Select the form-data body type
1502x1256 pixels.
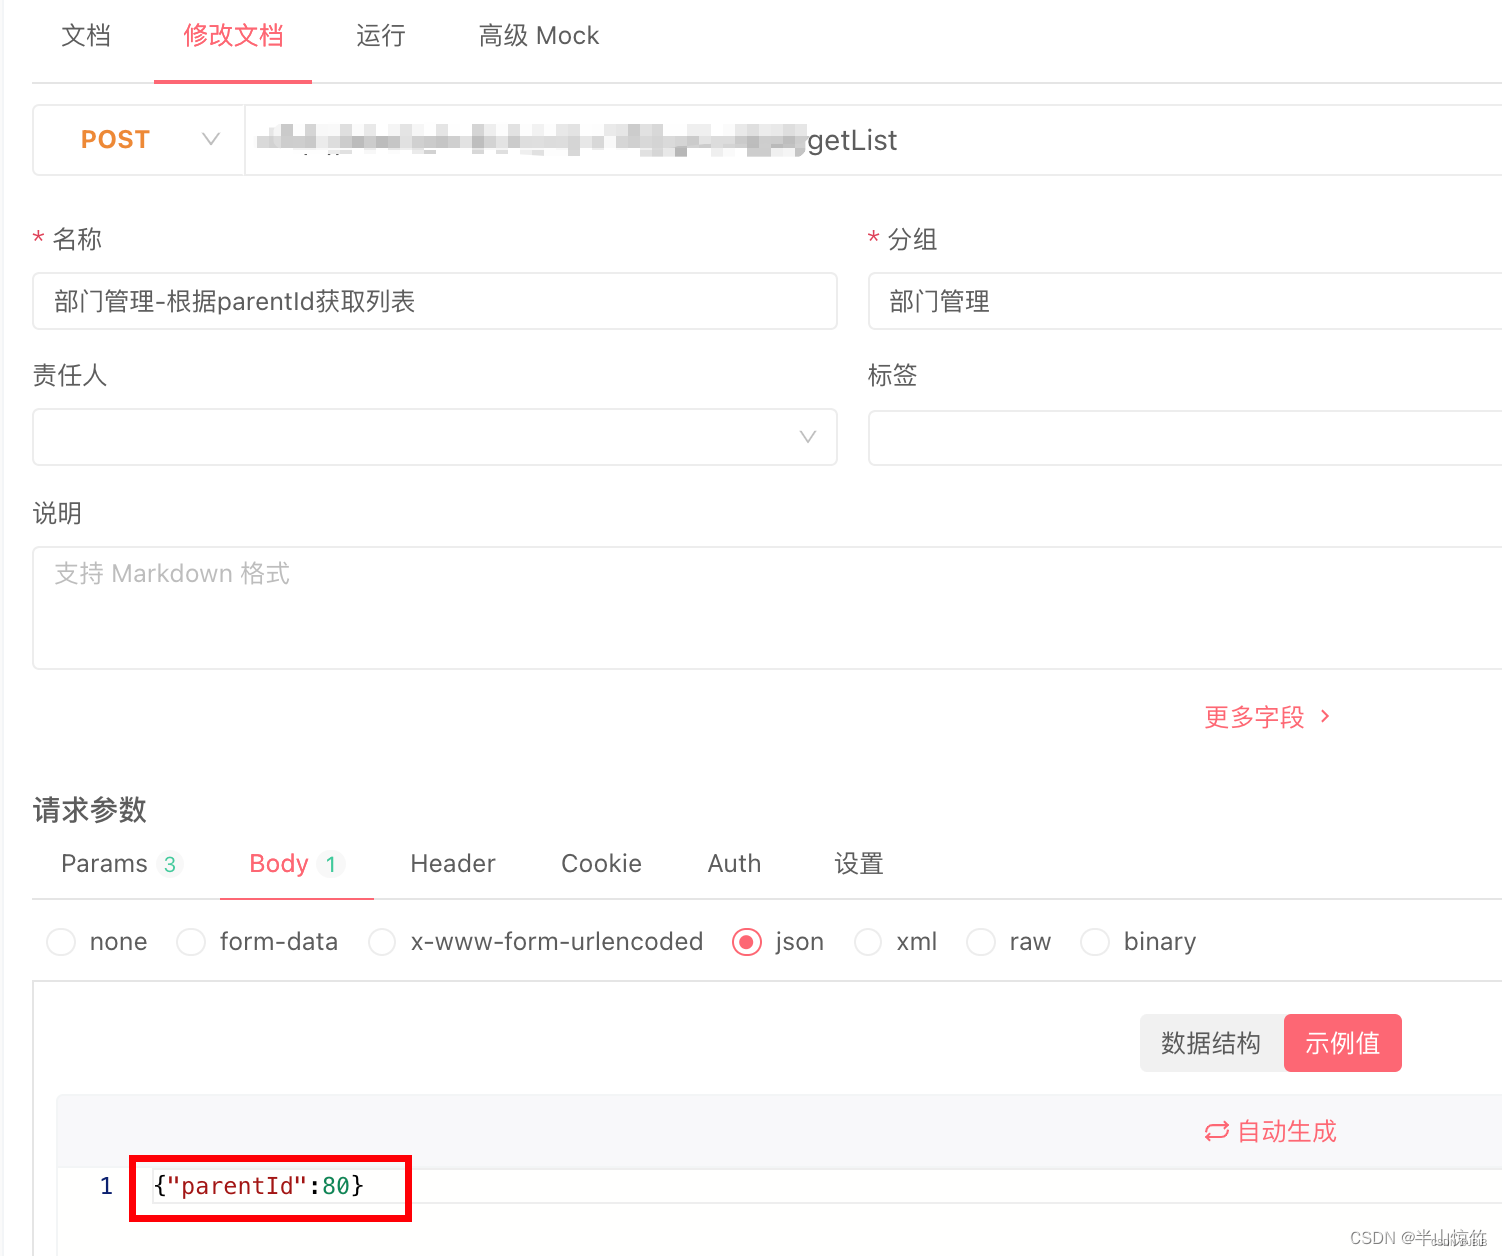coord(191,941)
